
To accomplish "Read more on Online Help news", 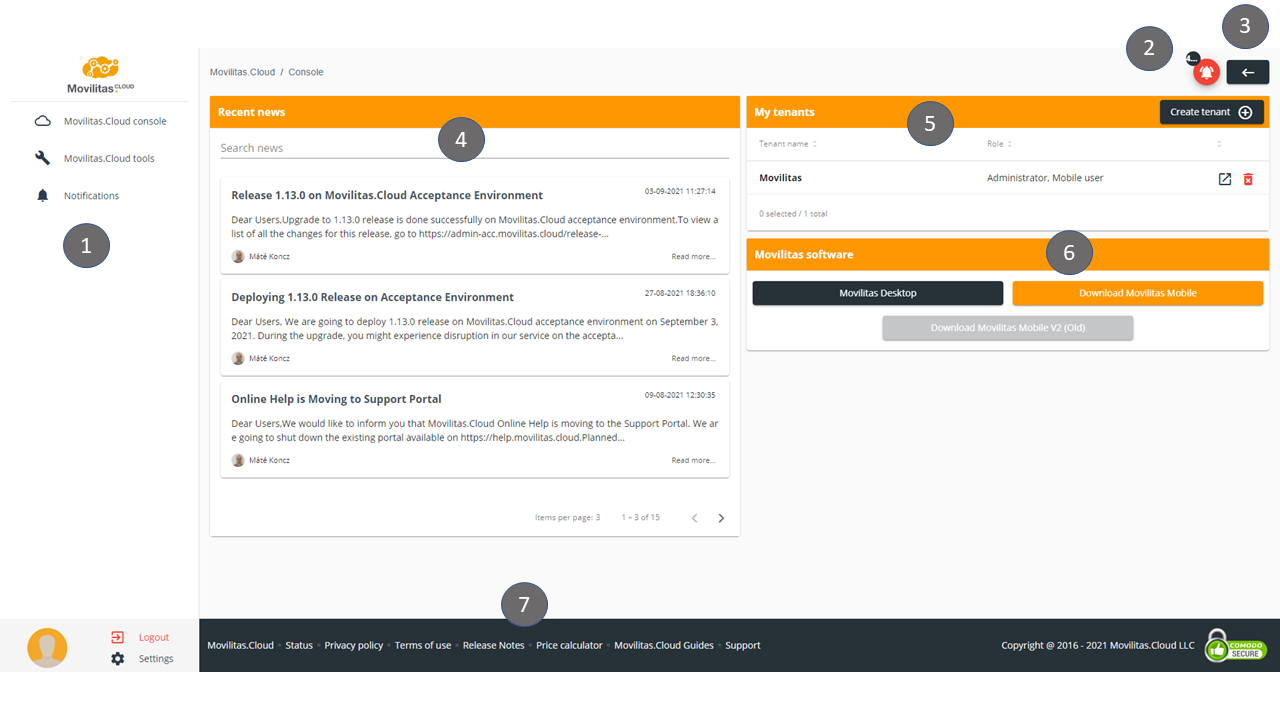I will [x=693, y=460].
